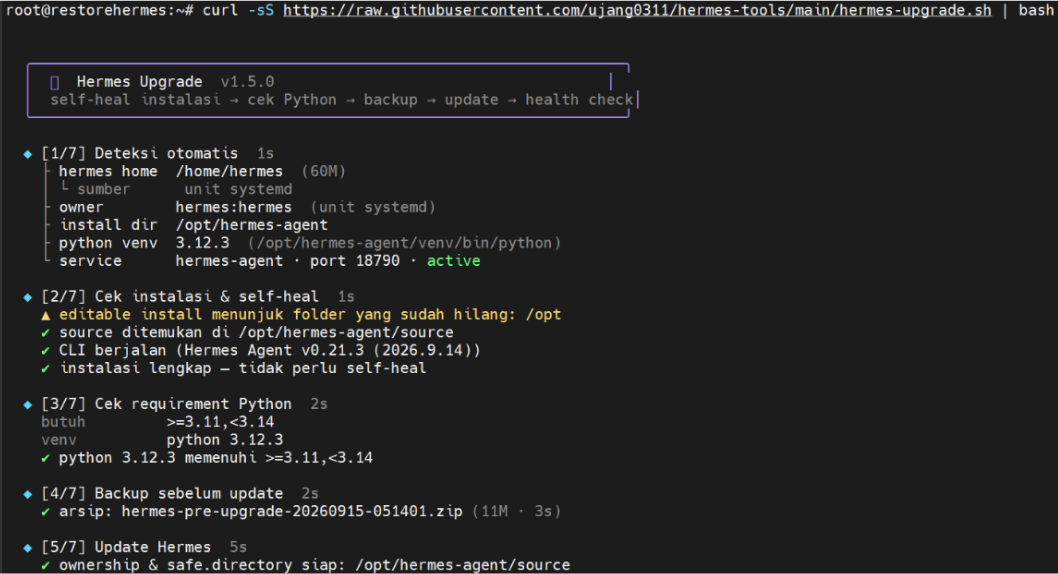The image size is (1058, 574).
Task: Click the blue diamond beside step 1/7
Action: pos(28,154)
